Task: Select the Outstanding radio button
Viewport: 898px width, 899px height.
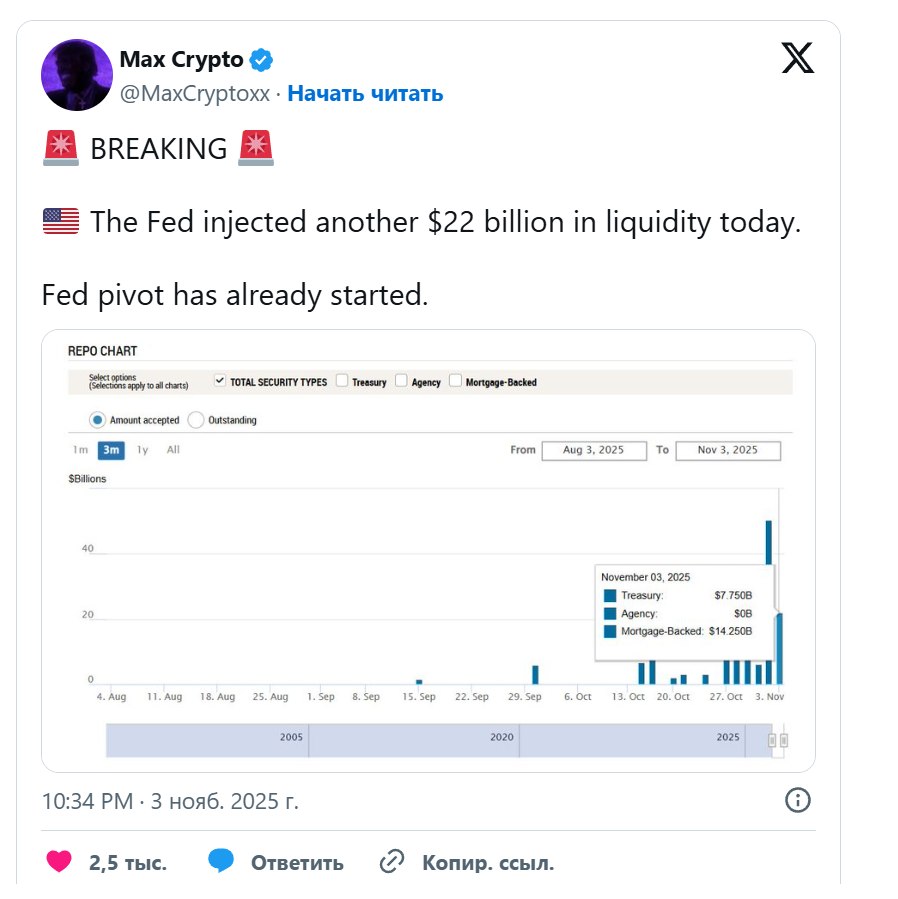Action: pos(196,420)
